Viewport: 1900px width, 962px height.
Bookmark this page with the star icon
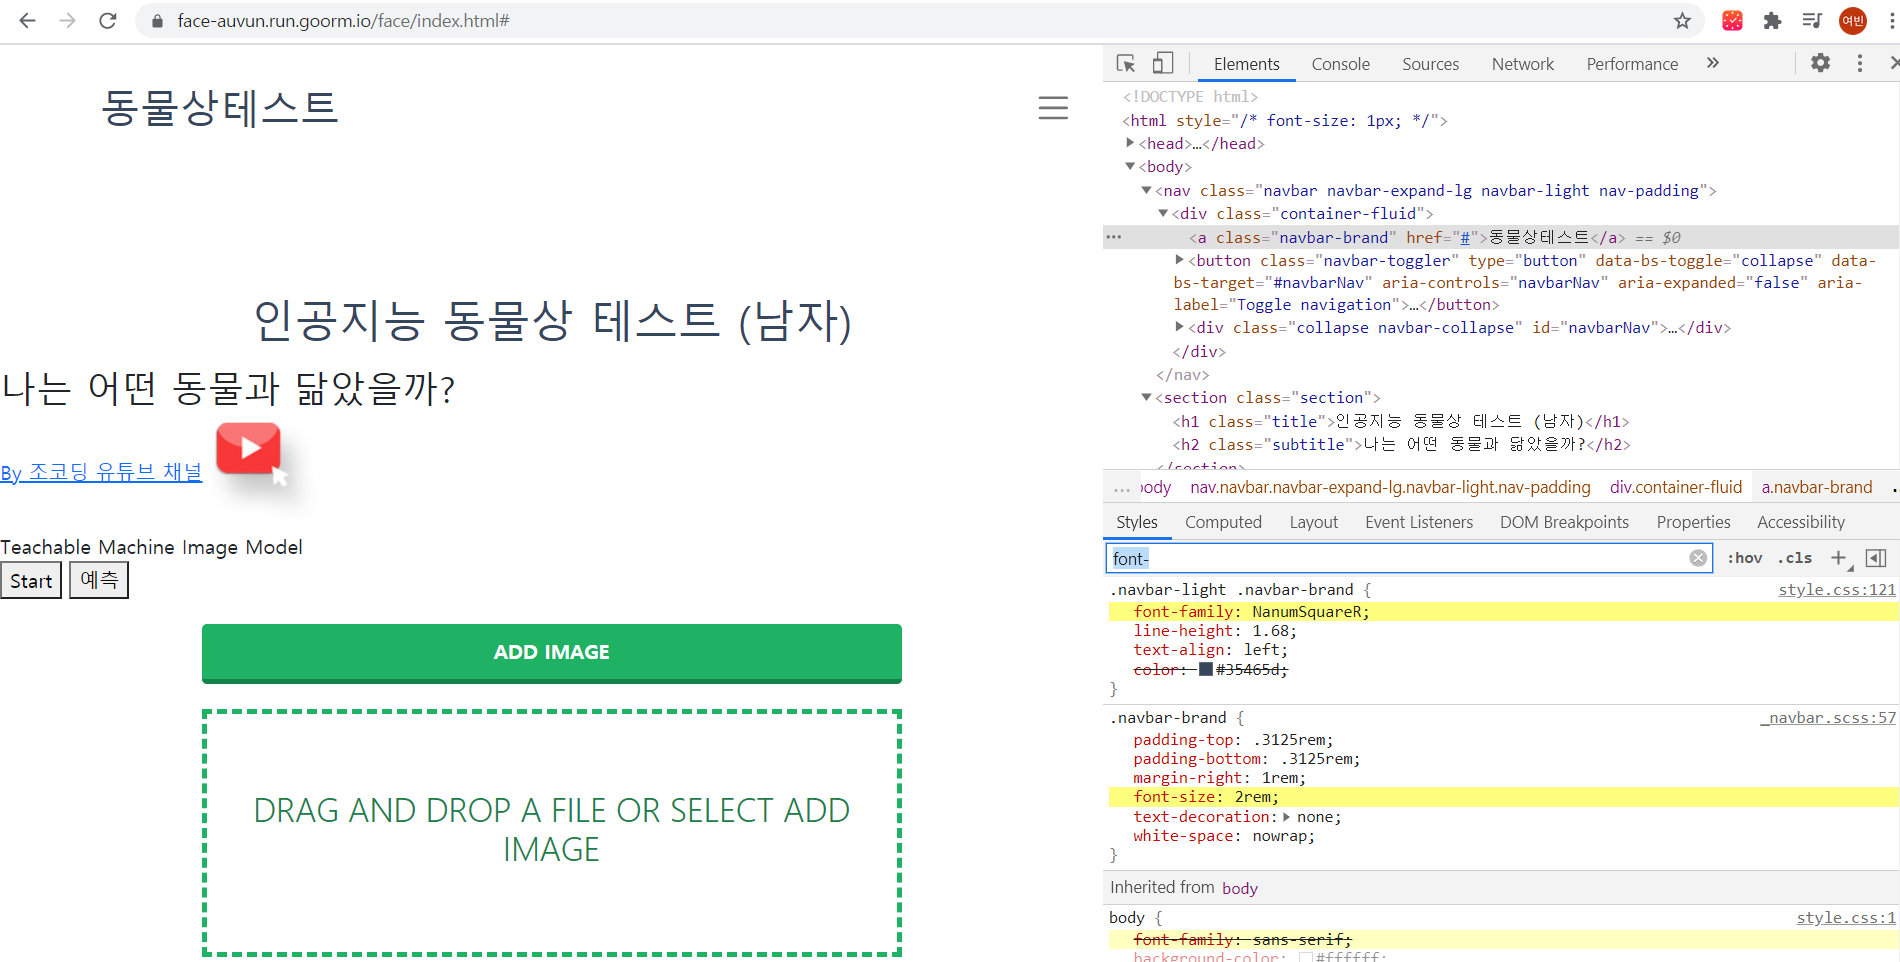click(x=1682, y=20)
